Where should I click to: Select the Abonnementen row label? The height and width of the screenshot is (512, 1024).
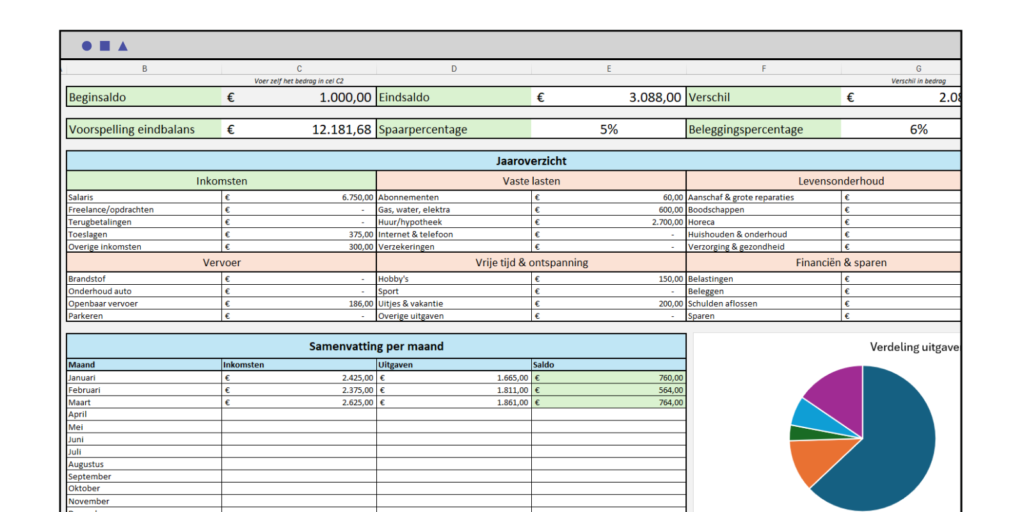click(x=454, y=197)
